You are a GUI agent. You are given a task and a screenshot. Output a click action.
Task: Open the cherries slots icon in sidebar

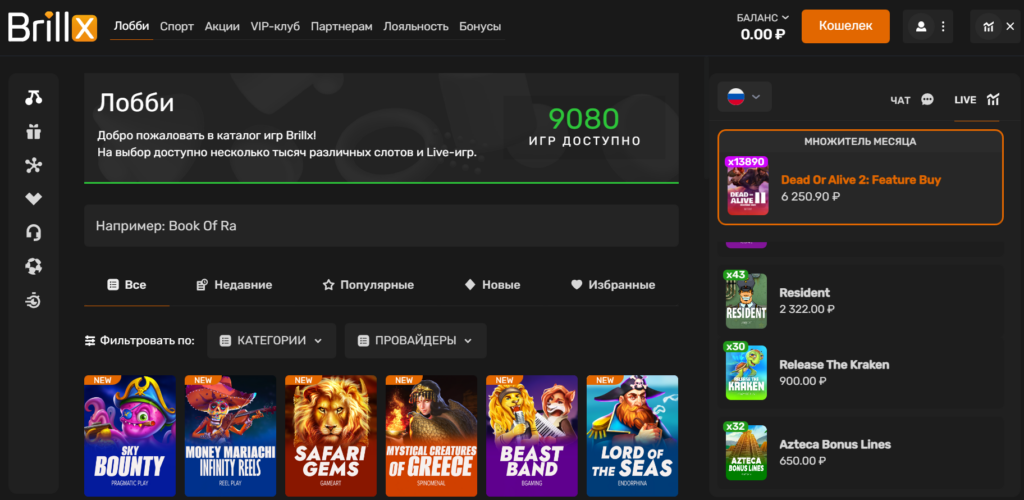tap(33, 98)
